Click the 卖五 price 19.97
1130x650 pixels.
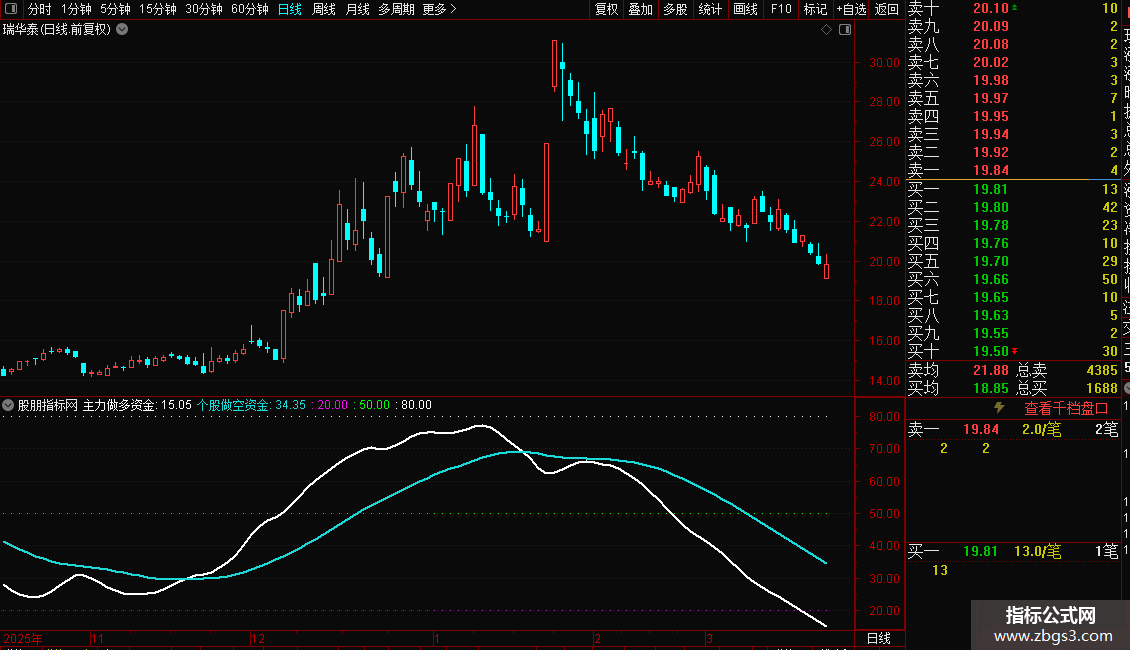coord(990,98)
